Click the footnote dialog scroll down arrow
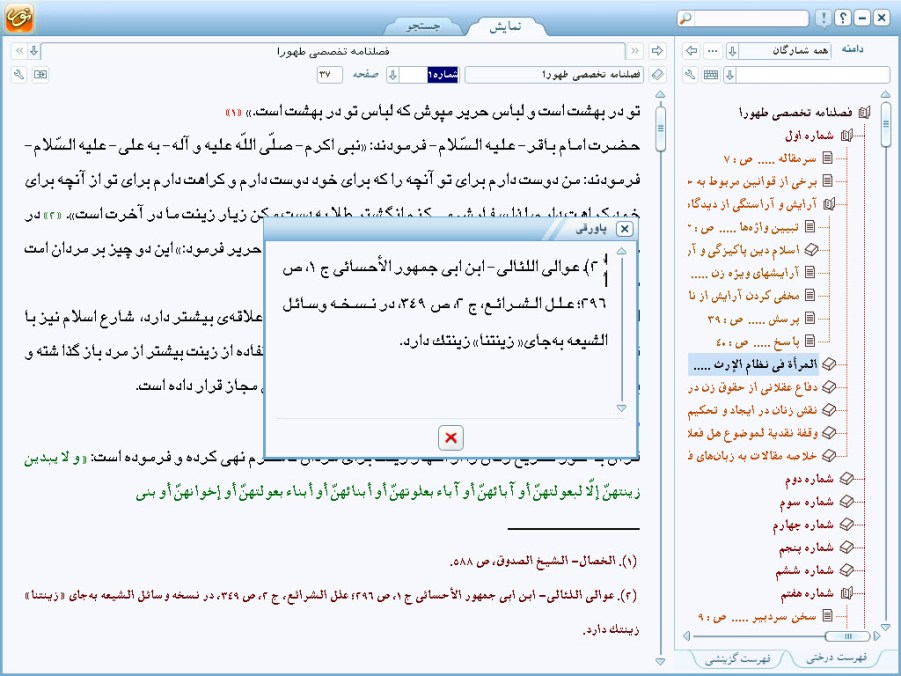The height and width of the screenshot is (676, 901). tap(621, 408)
